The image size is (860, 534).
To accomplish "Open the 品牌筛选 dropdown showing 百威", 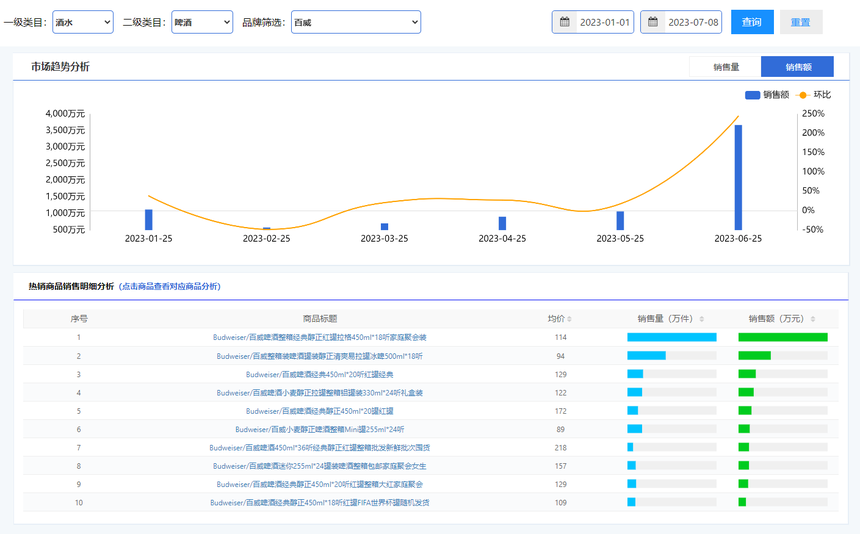I will pyautogui.click(x=356, y=22).
